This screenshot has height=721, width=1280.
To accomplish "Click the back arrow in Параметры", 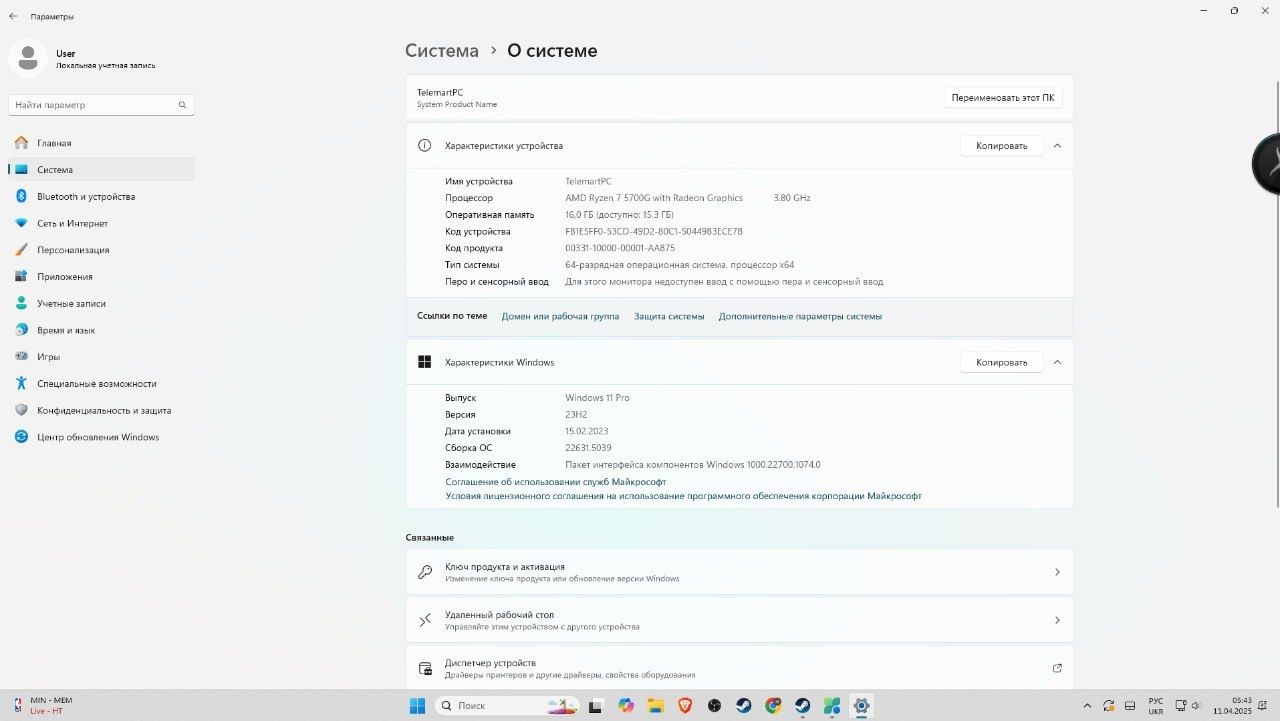I will point(13,16).
